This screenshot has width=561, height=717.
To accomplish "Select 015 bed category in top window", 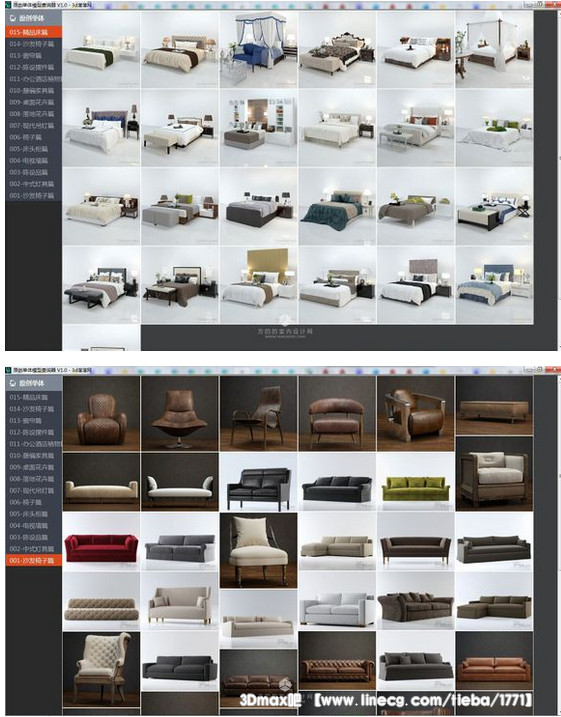I will 33,32.
